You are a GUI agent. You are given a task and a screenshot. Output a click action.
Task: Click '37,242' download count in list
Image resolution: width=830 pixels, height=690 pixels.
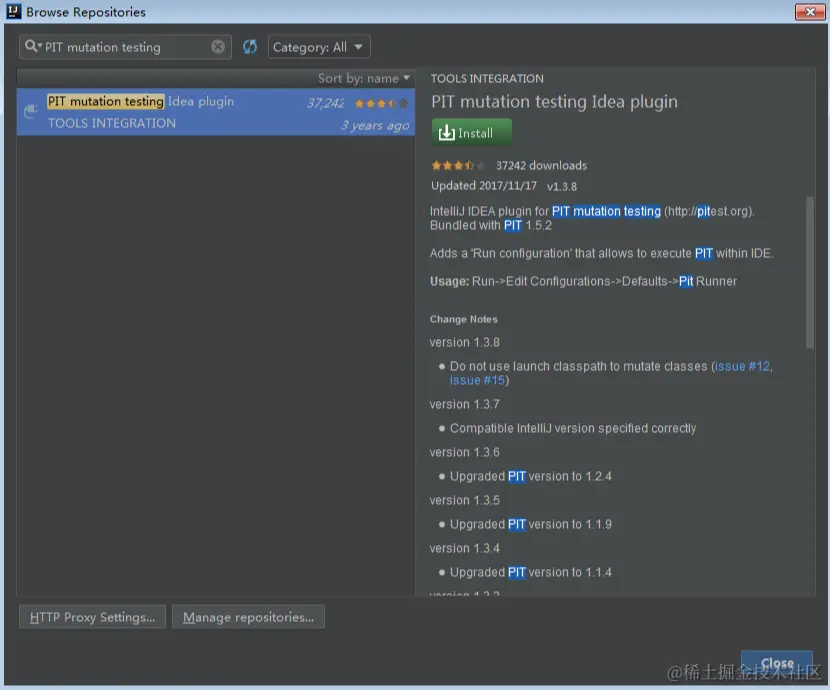326,103
